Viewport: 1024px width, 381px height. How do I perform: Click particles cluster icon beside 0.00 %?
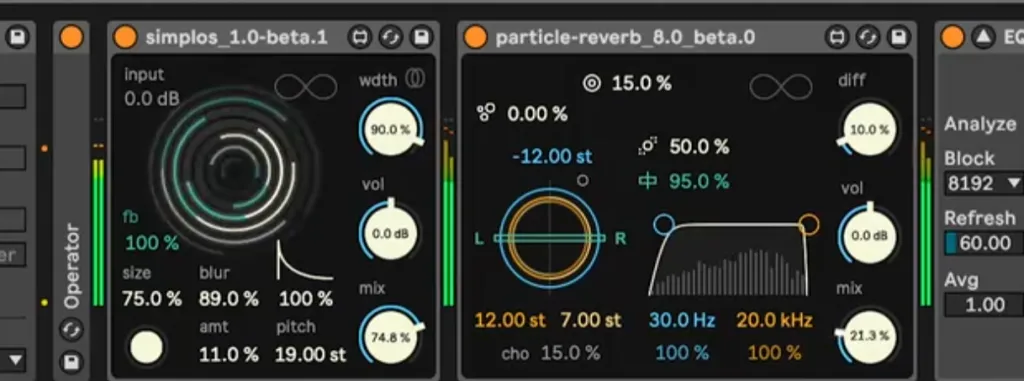click(x=485, y=113)
